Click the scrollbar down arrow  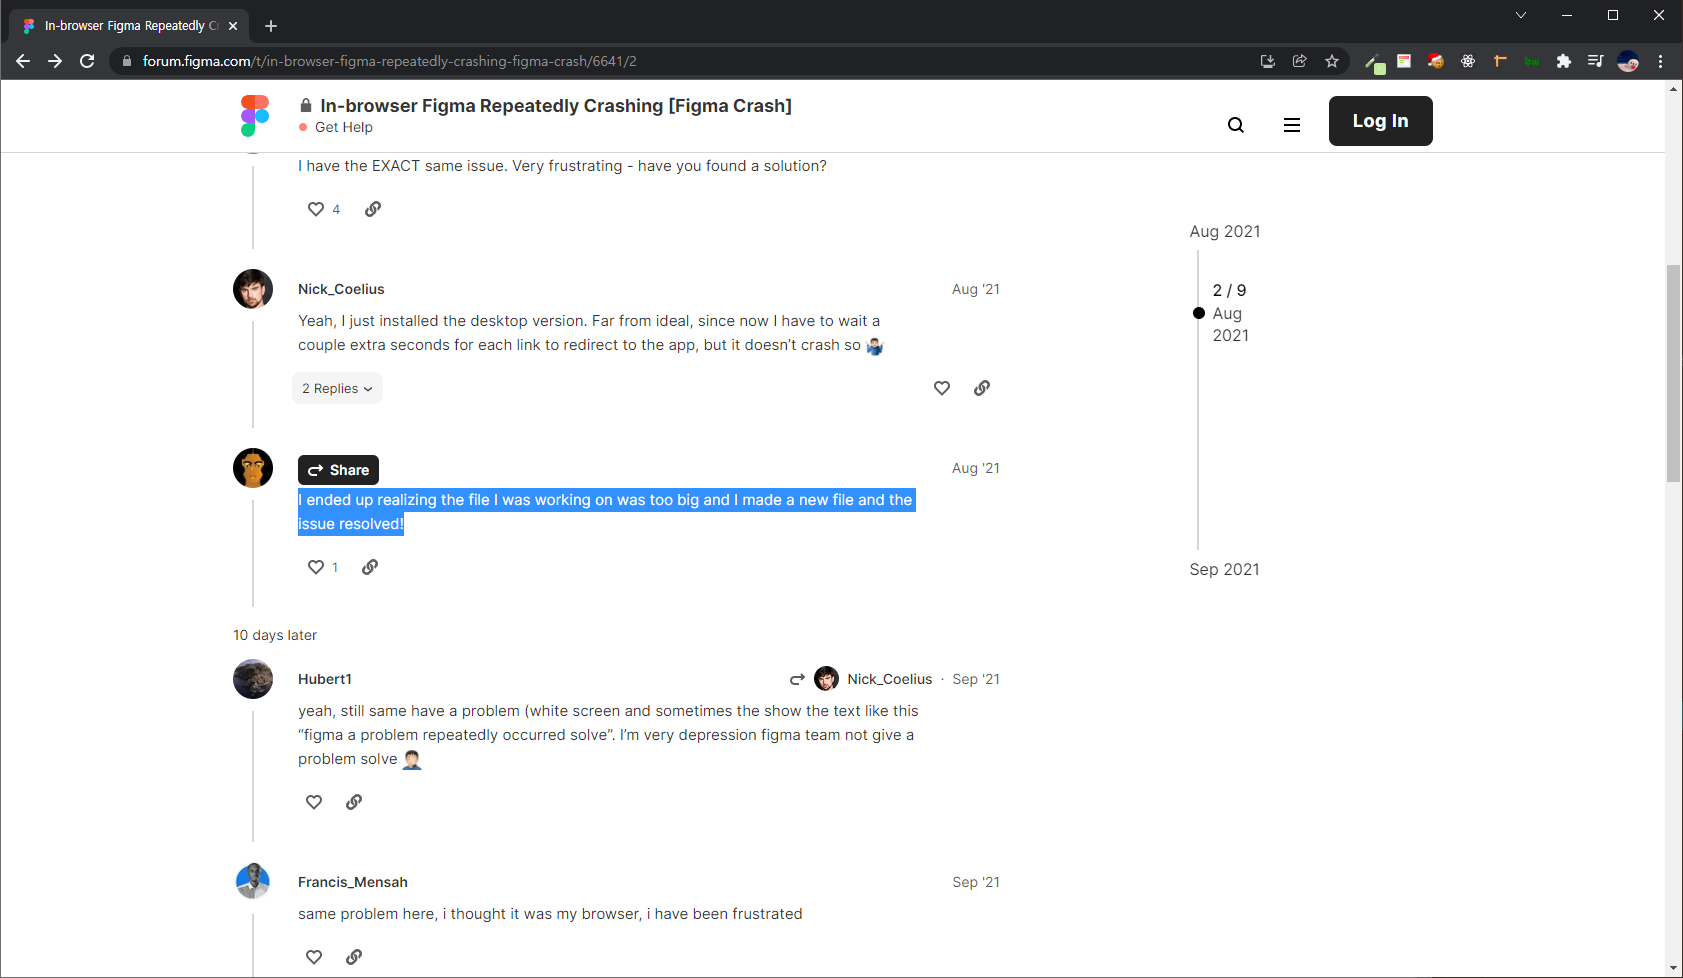click(x=1673, y=969)
